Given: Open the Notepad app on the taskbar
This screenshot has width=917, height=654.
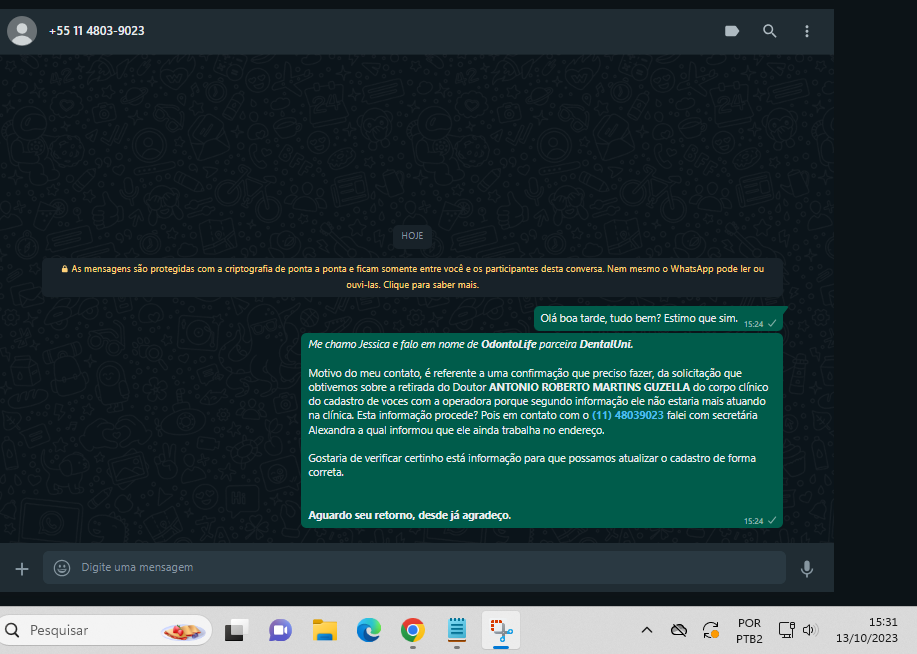Looking at the screenshot, I should (457, 631).
